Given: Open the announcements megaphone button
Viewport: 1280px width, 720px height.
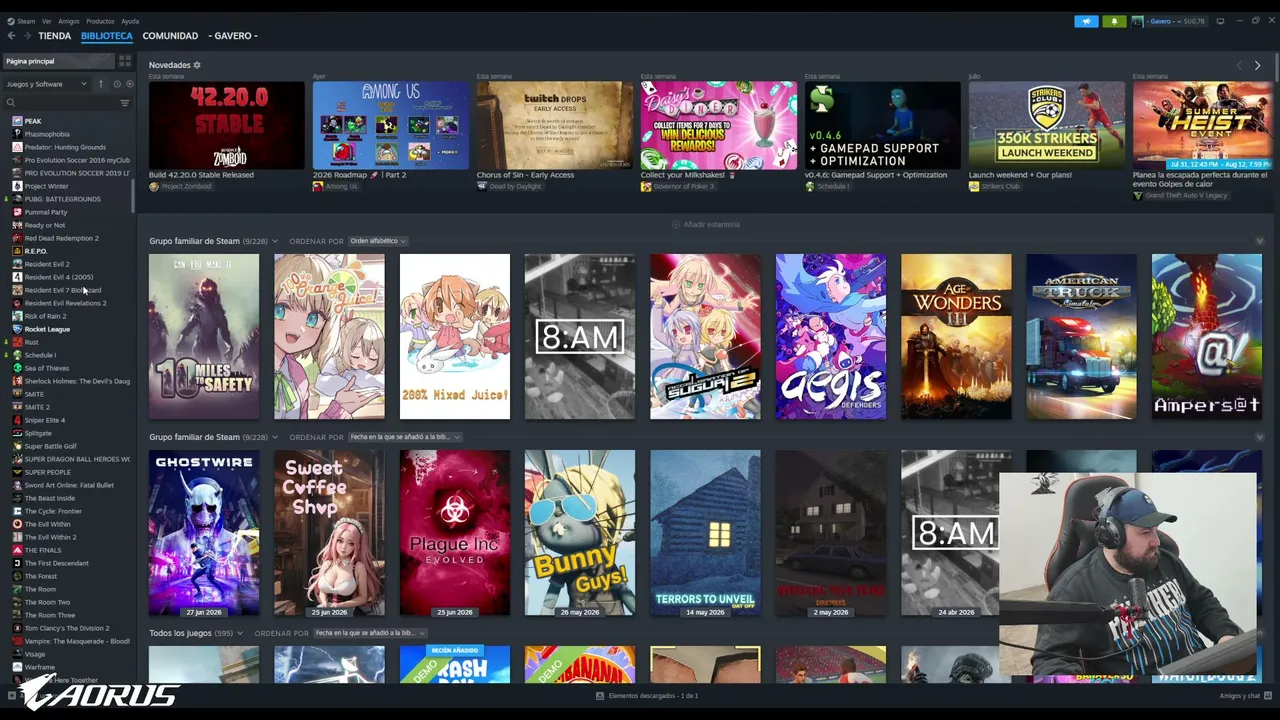Looking at the screenshot, I should click(1086, 21).
